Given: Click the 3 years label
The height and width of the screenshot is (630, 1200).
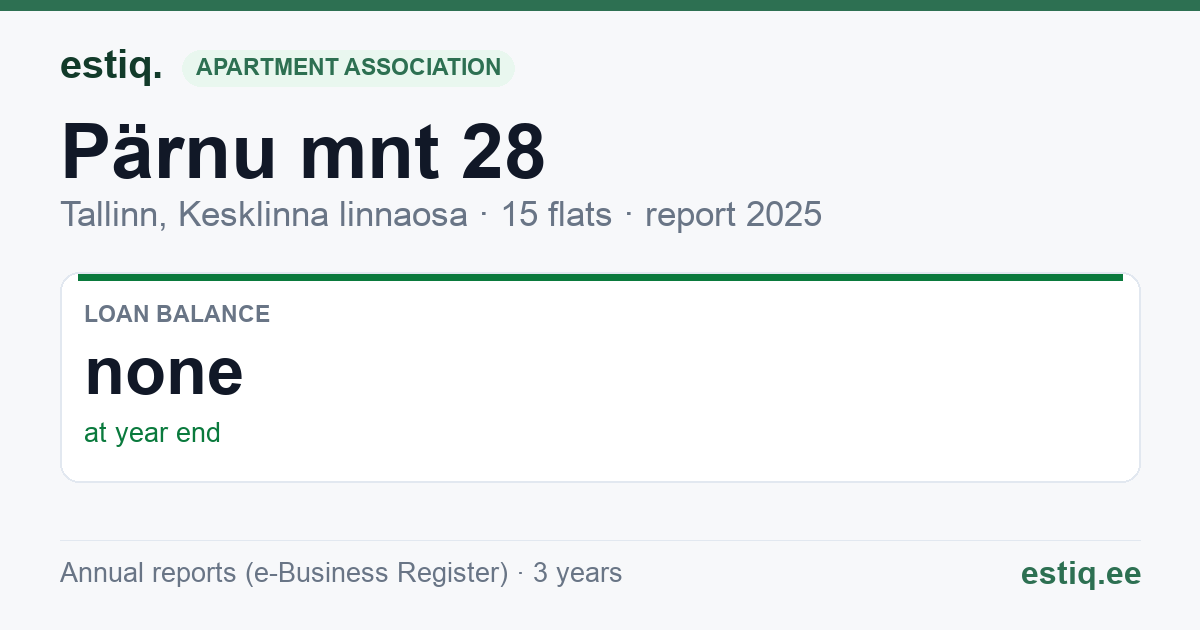Looking at the screenshot, I should [577, 573].
